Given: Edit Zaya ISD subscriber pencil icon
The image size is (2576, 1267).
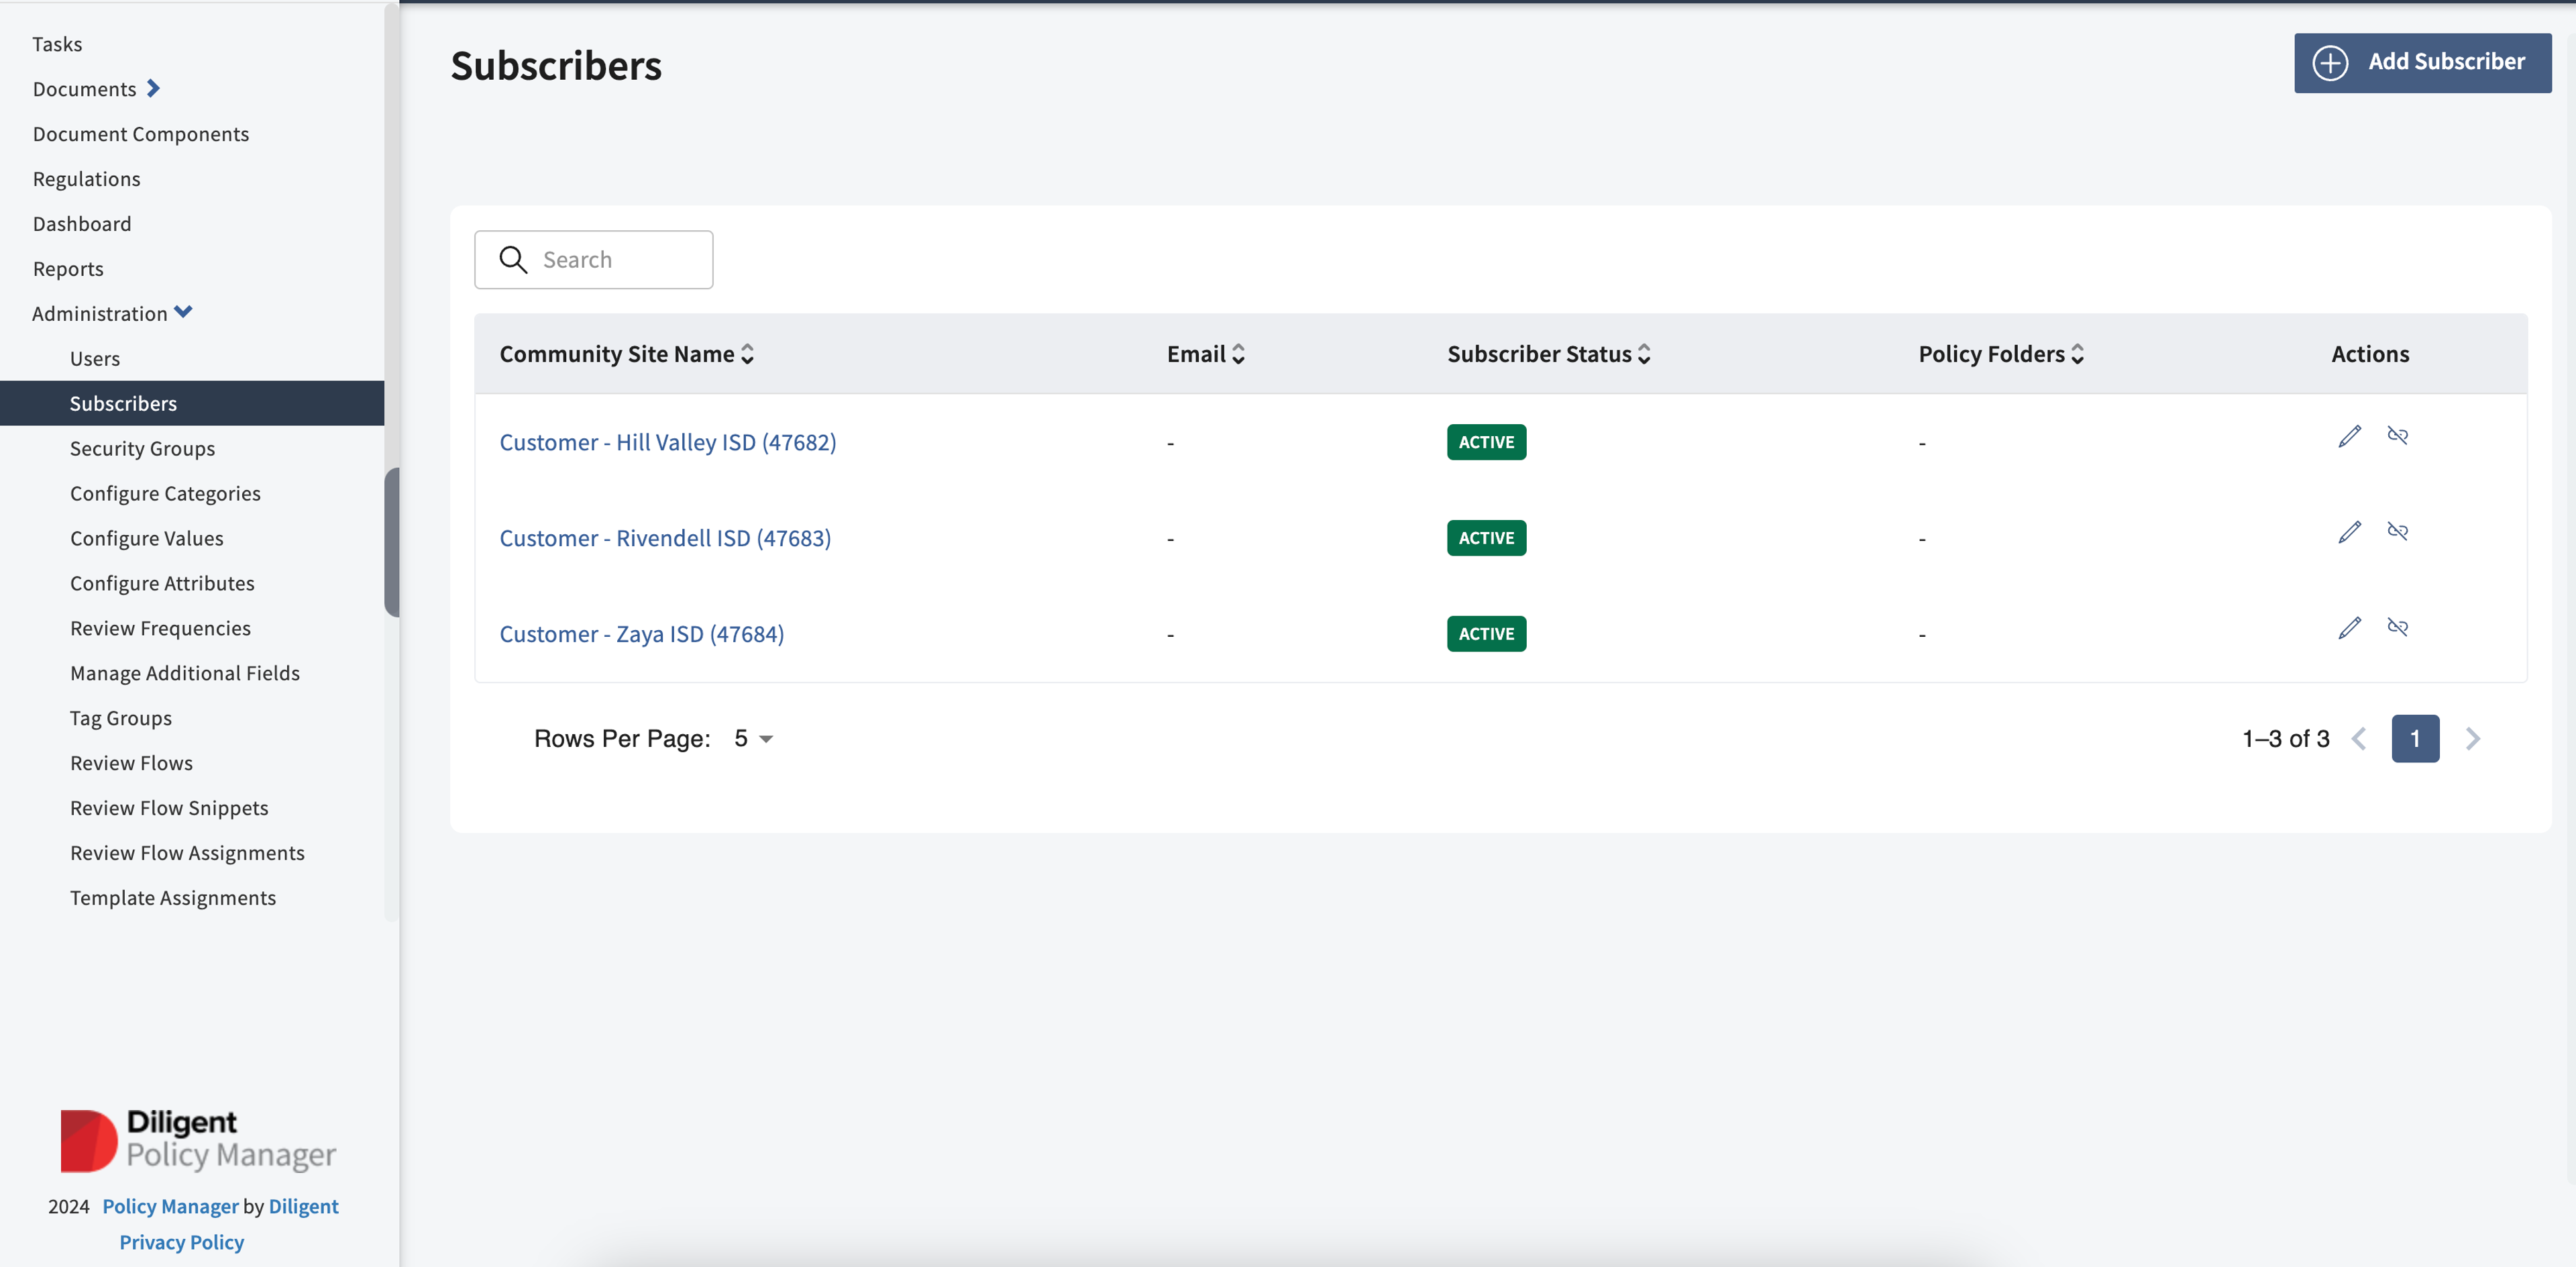Looking at the screenshot, I should click(x=2349, y=628).
